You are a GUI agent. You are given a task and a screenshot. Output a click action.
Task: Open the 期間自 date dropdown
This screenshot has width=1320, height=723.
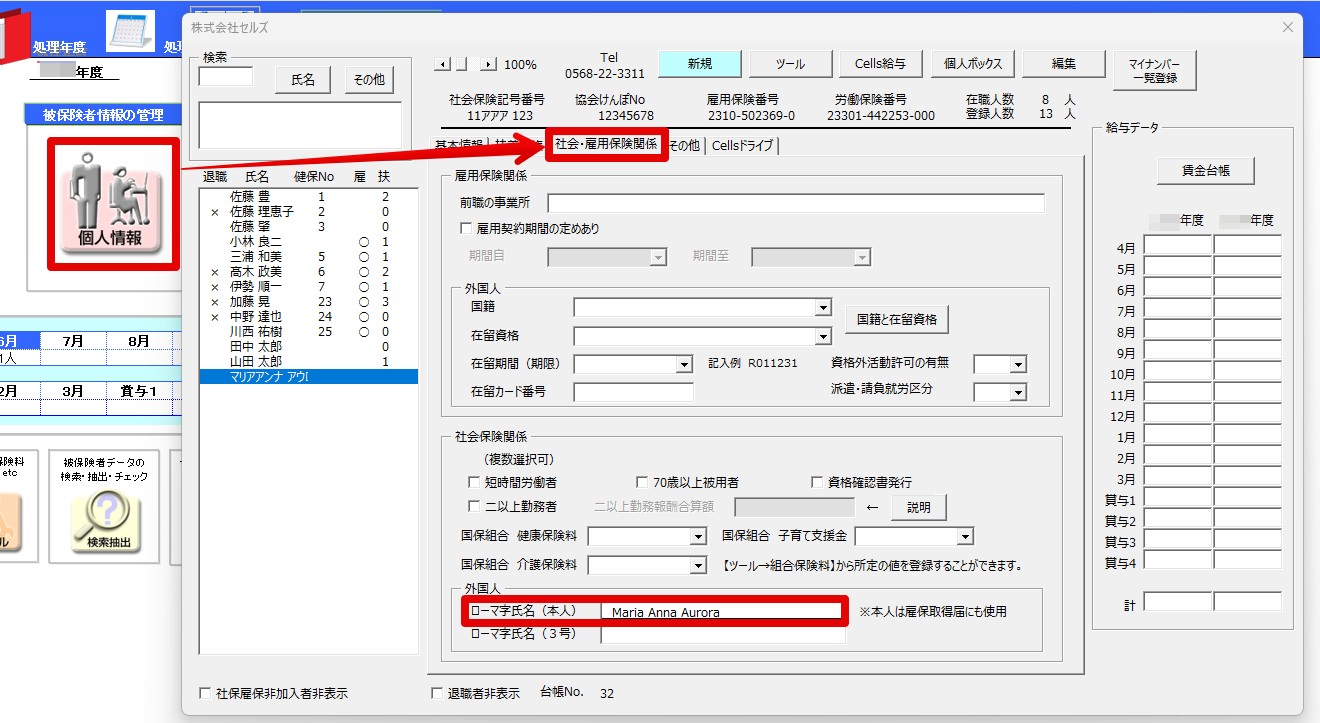658,257
